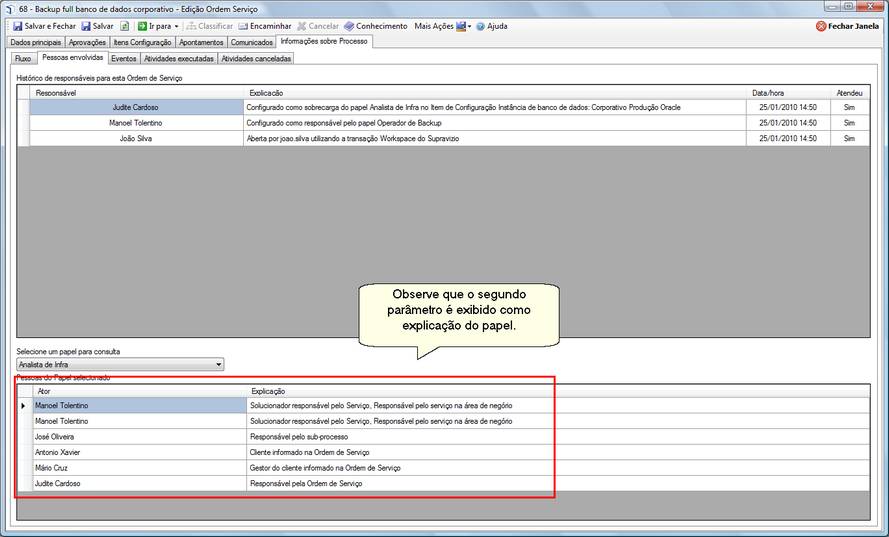Click the Classificar toolbar button
The image size is (889, 537).
point(209,26)
